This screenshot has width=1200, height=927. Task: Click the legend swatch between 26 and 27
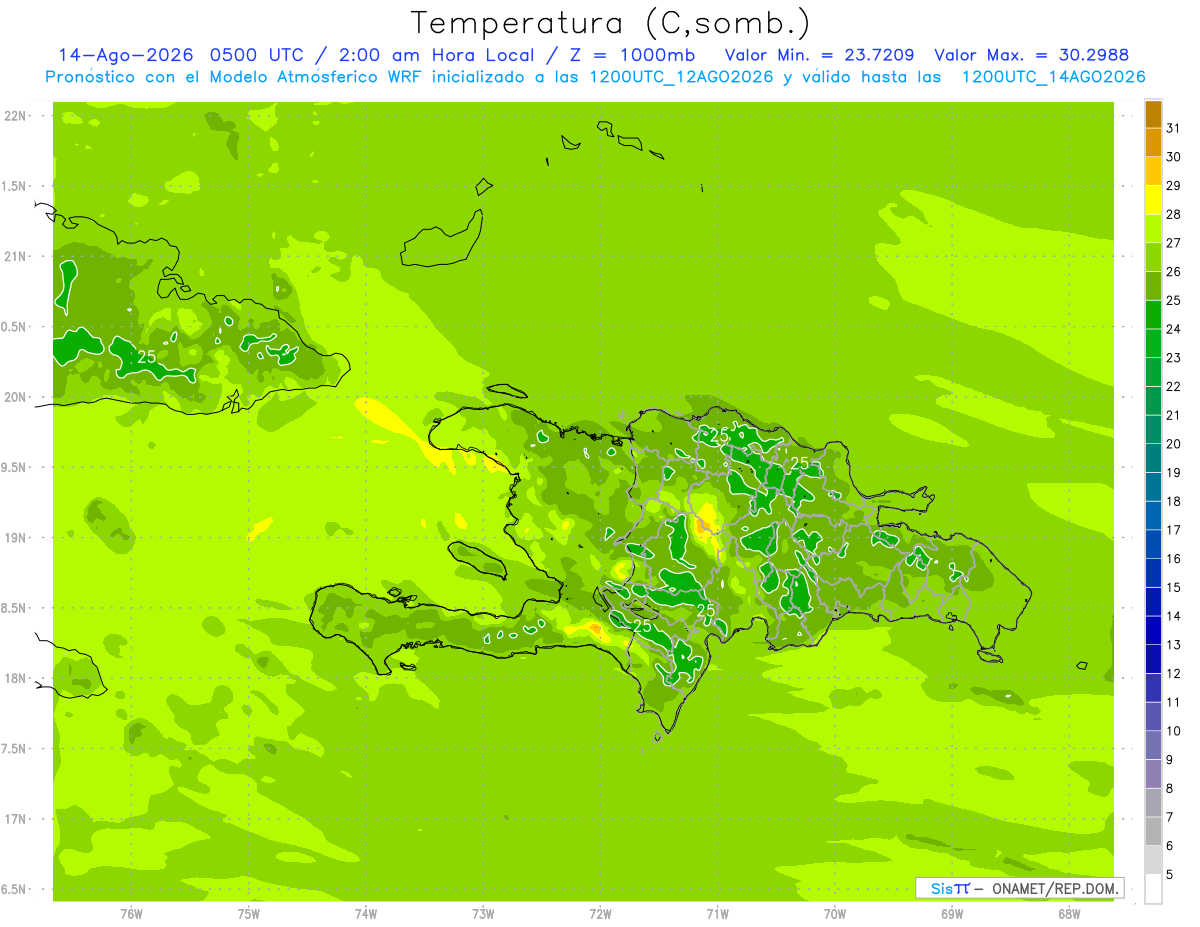1153,257
